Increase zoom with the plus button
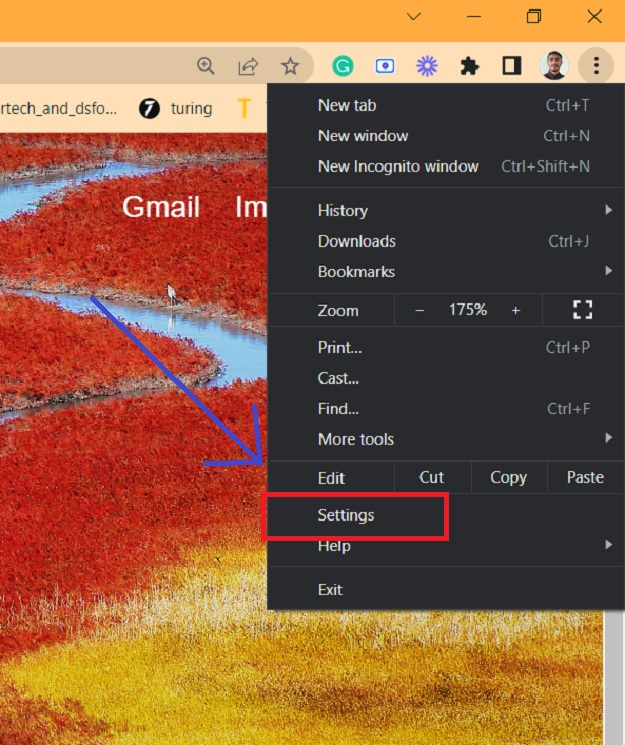This screenshot has width=625, height=745. pos(516,310)
